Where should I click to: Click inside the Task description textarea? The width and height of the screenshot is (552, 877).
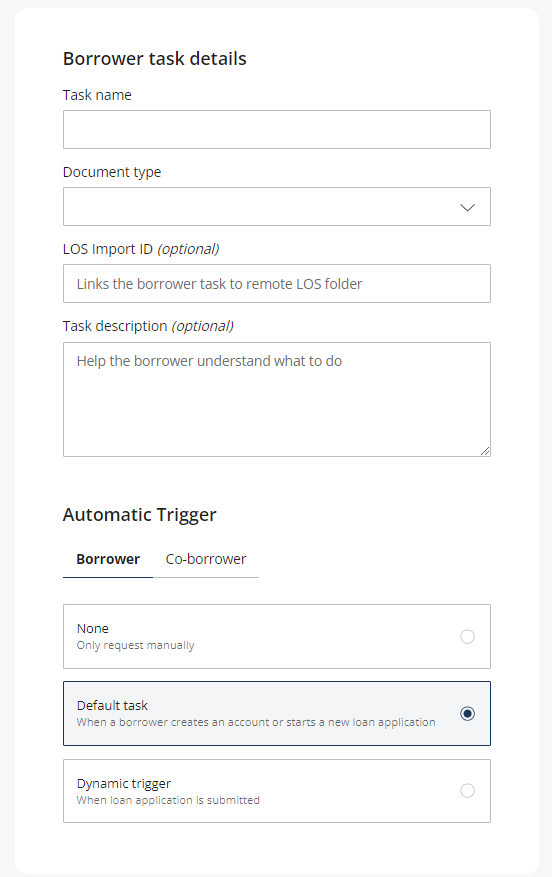277,399
